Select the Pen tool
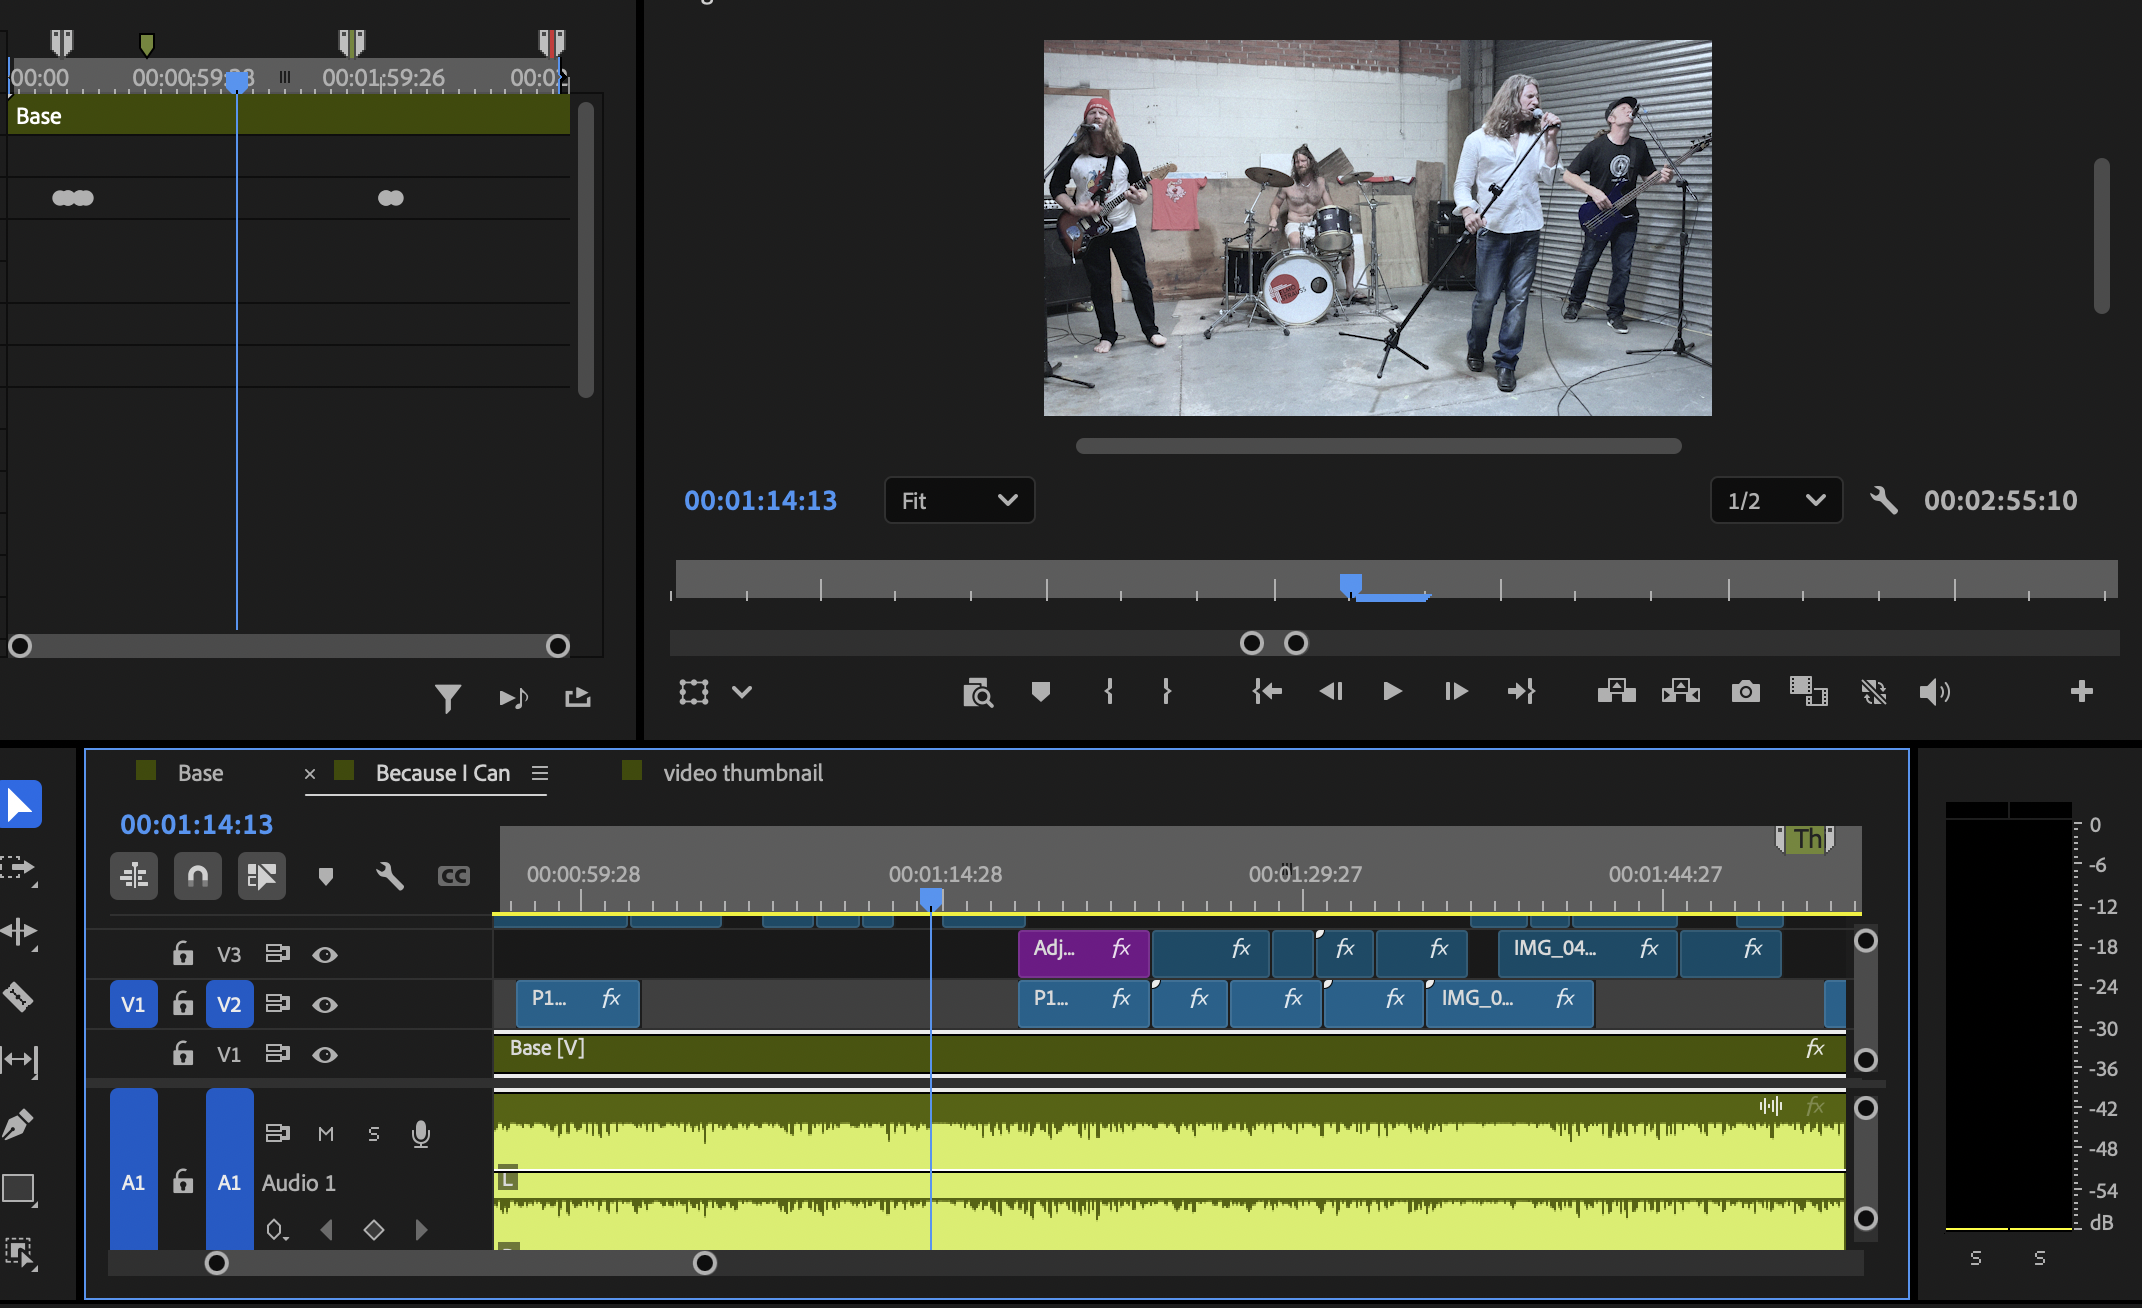Image resolution: width=2142 pixels, height=1308 pixels. 18,1124
